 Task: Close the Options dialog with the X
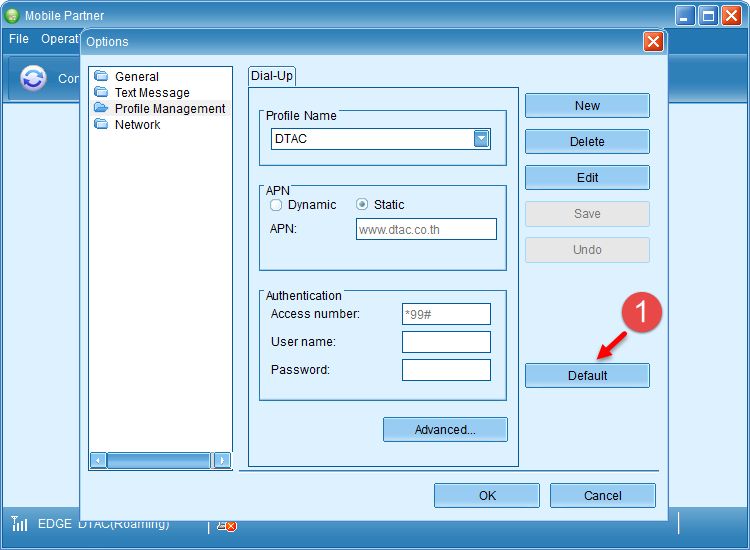tap(653, 42)
